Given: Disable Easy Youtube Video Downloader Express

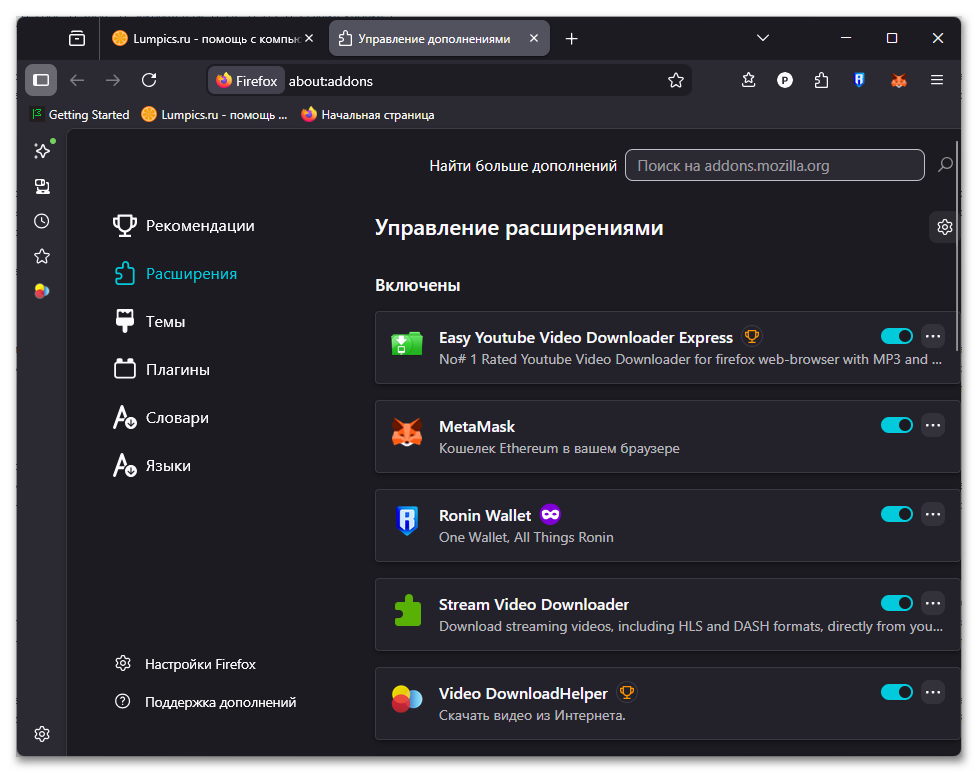Looking at the screenshot, I should 896,336.
